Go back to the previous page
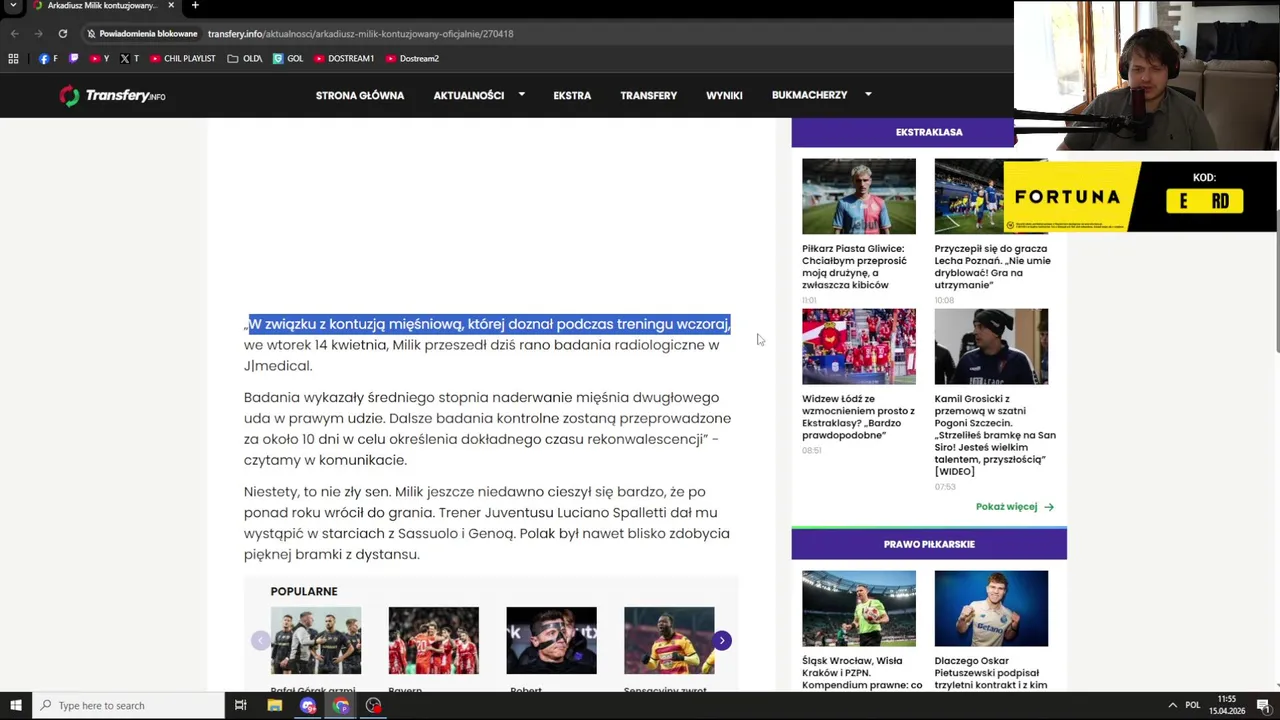Image resolution: width=1280 pixels, height=720 pixels. 14,33
